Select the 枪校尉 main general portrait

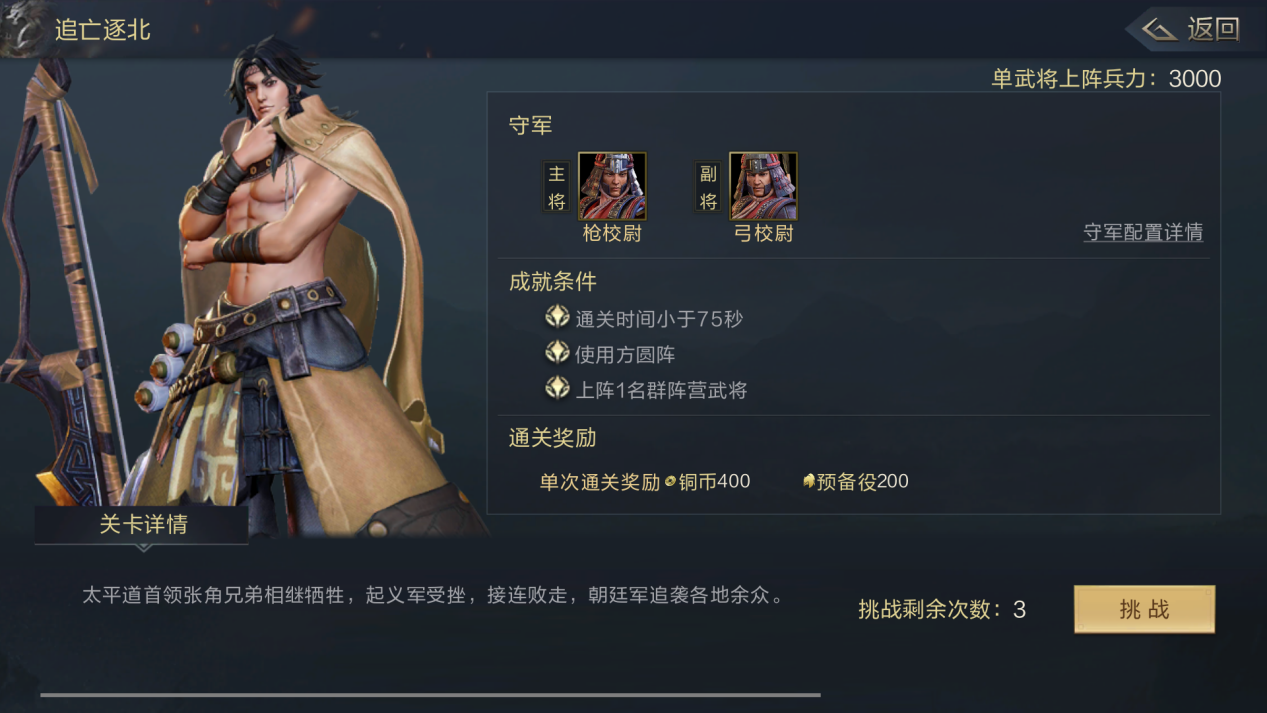[x=612, y=186]
